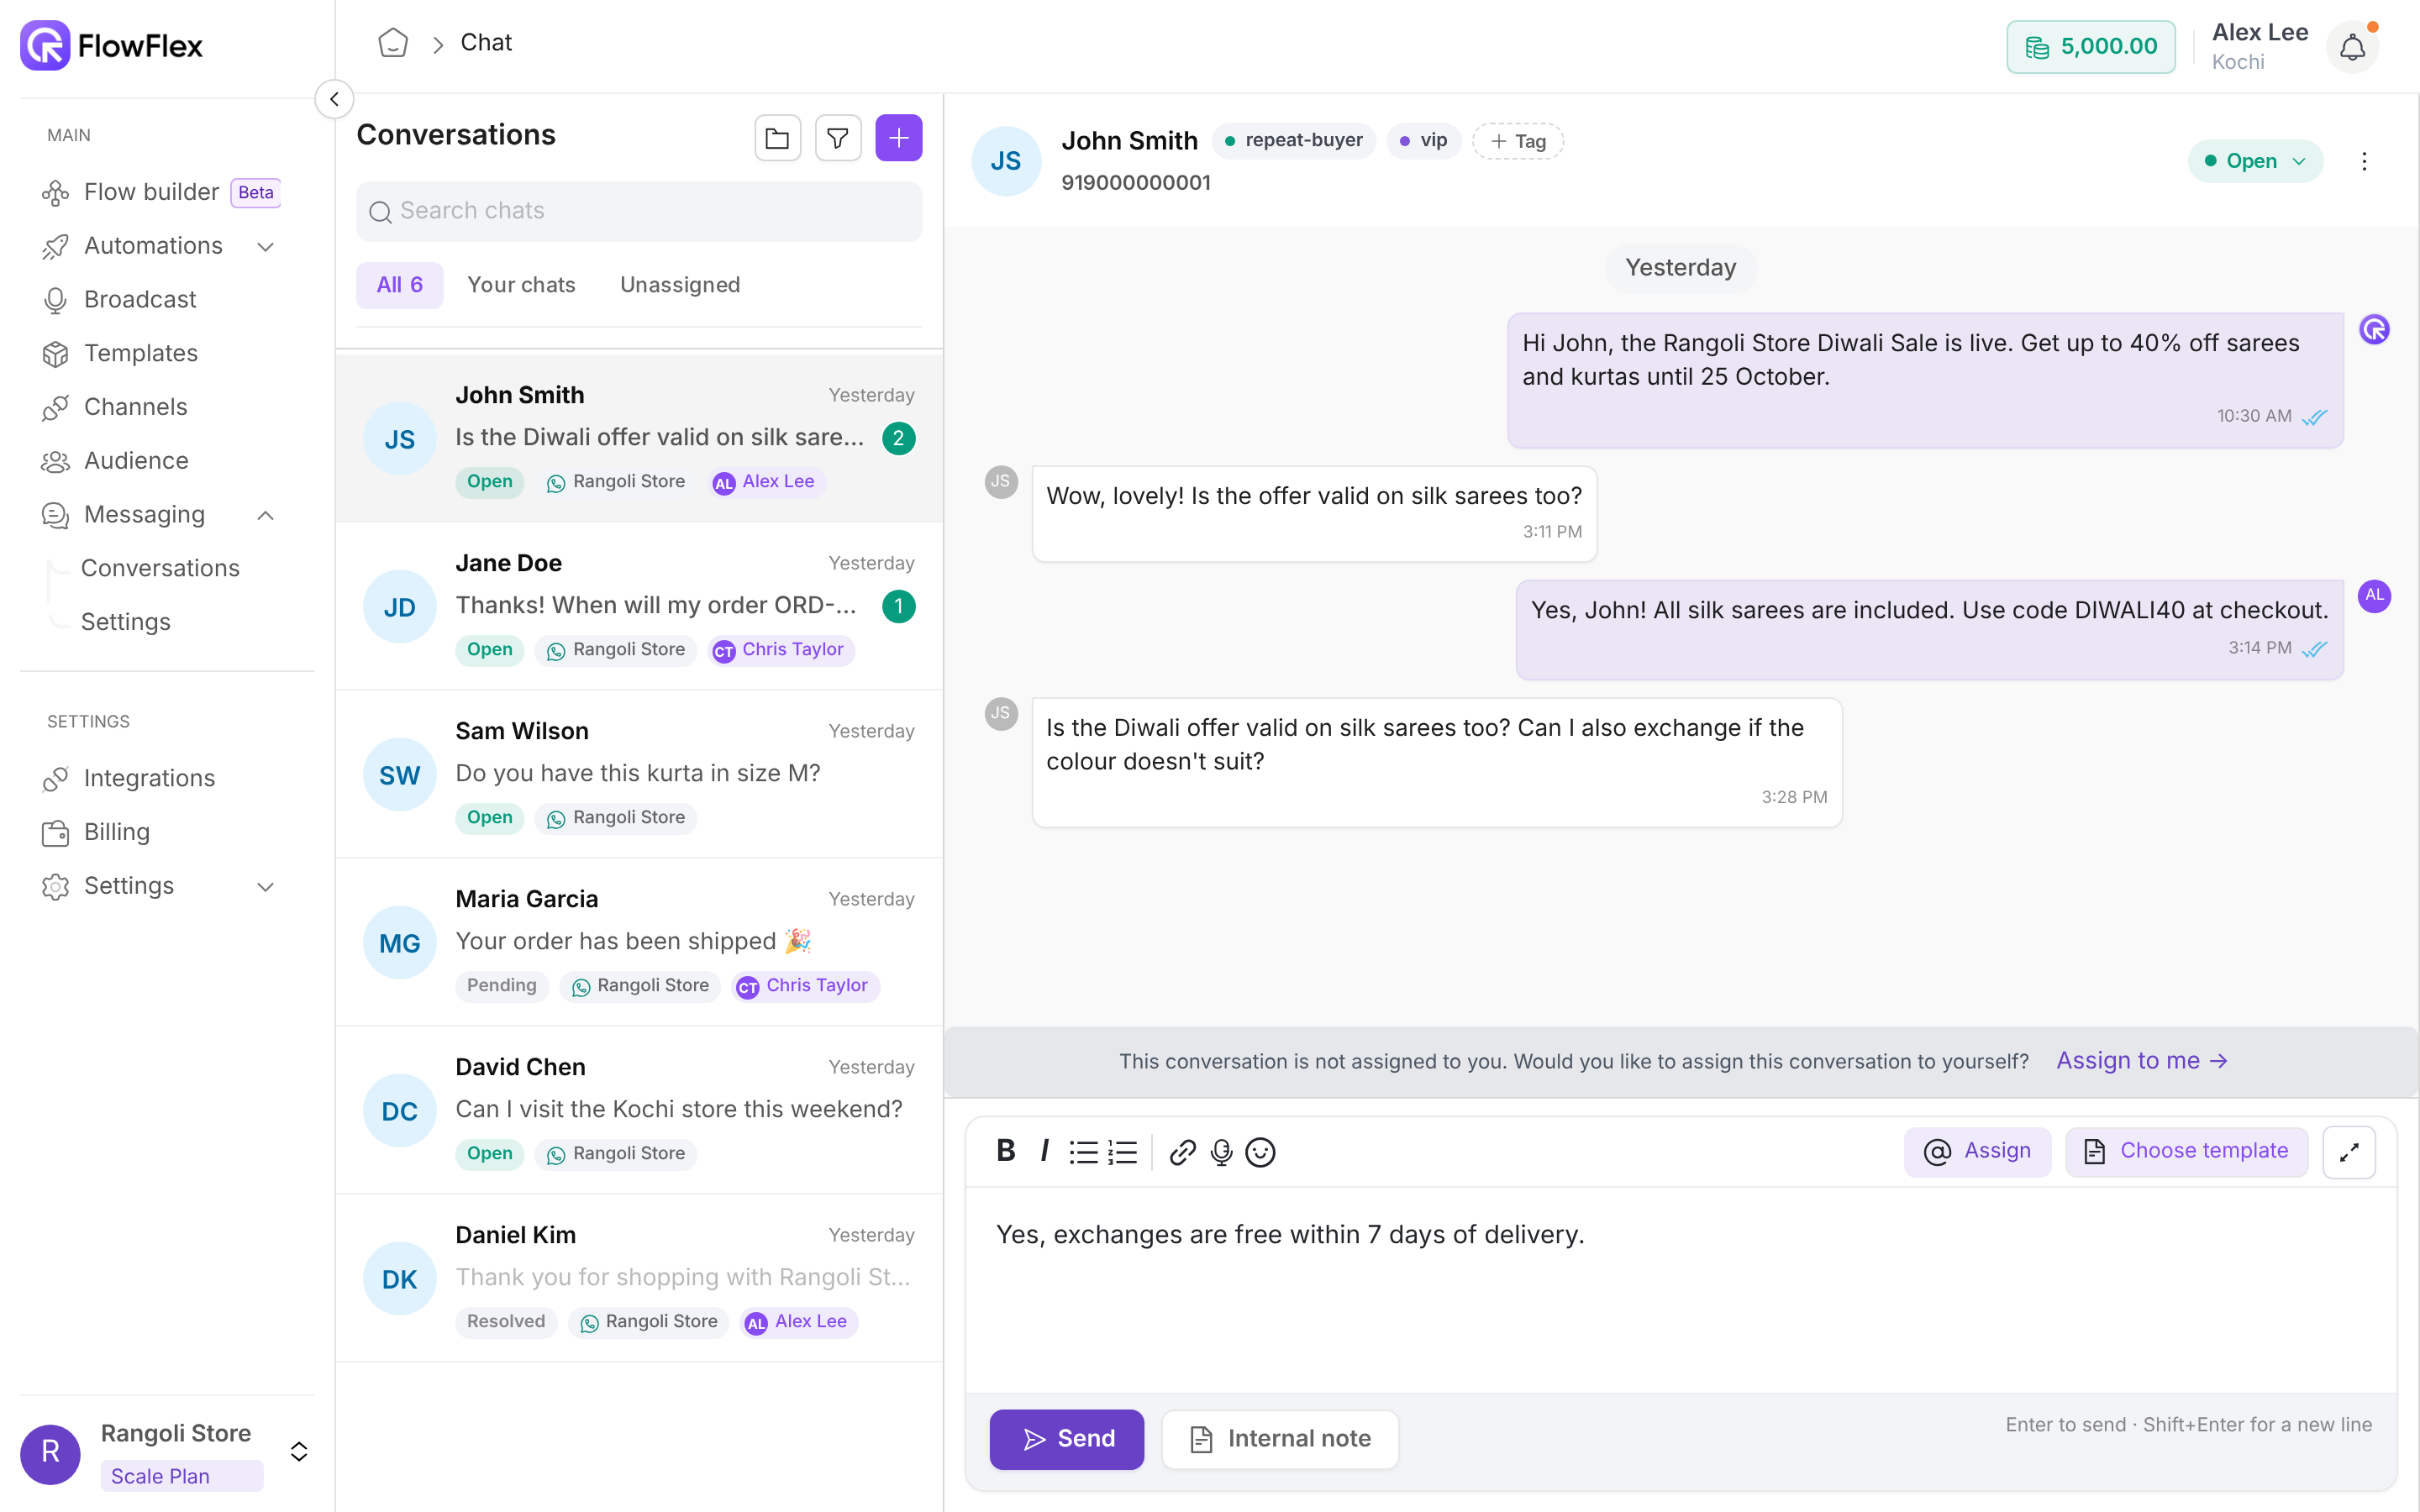Open the conversation status Open dropdown
The image size is (2420, 1512).
click(2255, 161)
